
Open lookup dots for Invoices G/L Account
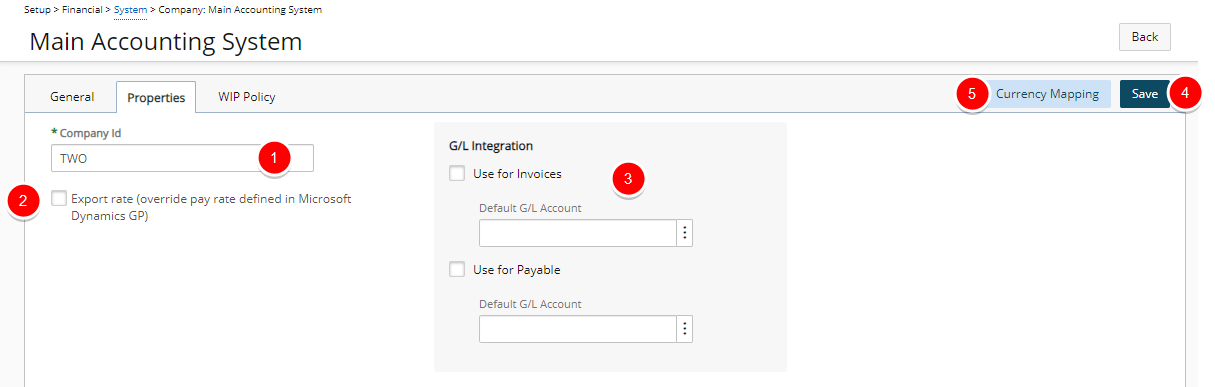[685, 233]
